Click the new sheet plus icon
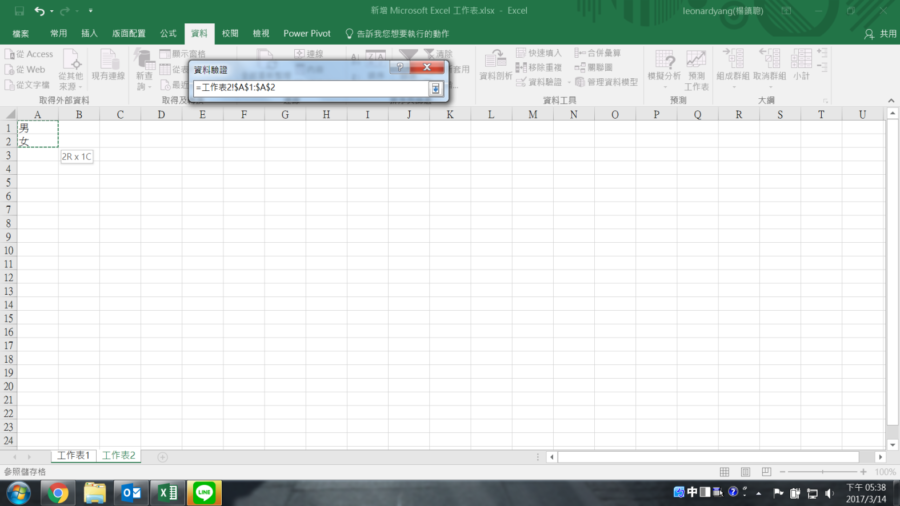 tap(162, 456)
